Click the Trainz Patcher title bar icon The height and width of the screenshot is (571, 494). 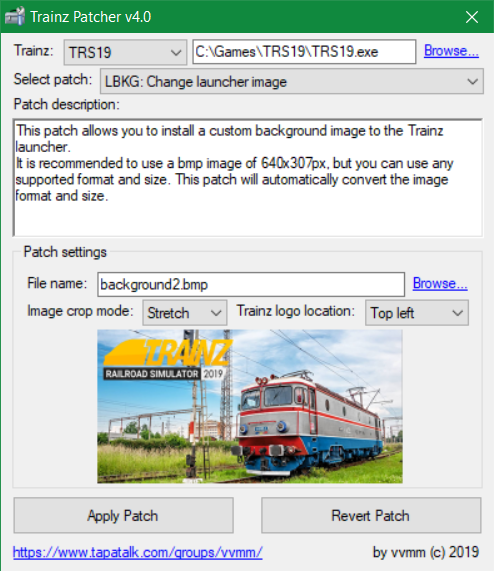click(15, 17)
